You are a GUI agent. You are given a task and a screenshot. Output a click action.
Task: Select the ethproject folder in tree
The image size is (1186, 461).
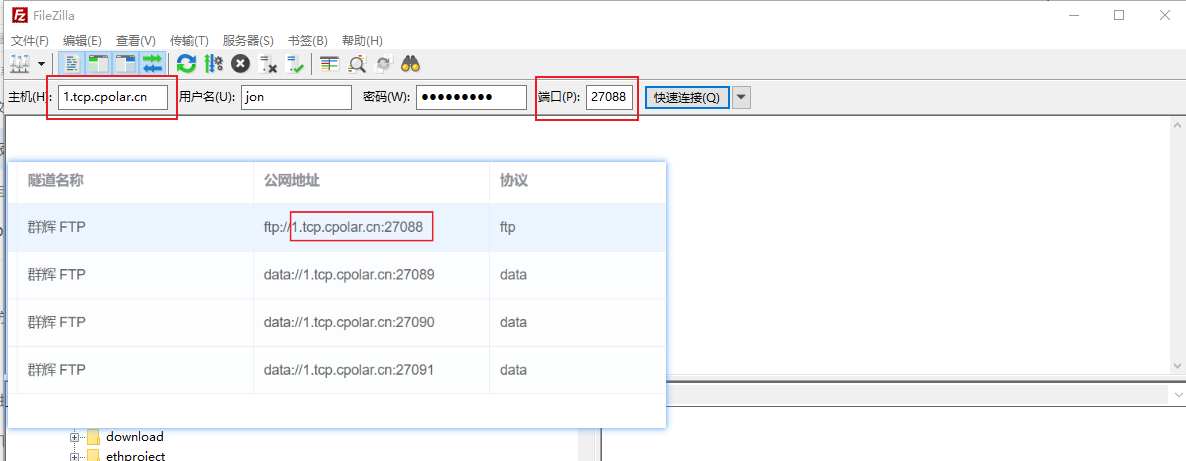135,456
